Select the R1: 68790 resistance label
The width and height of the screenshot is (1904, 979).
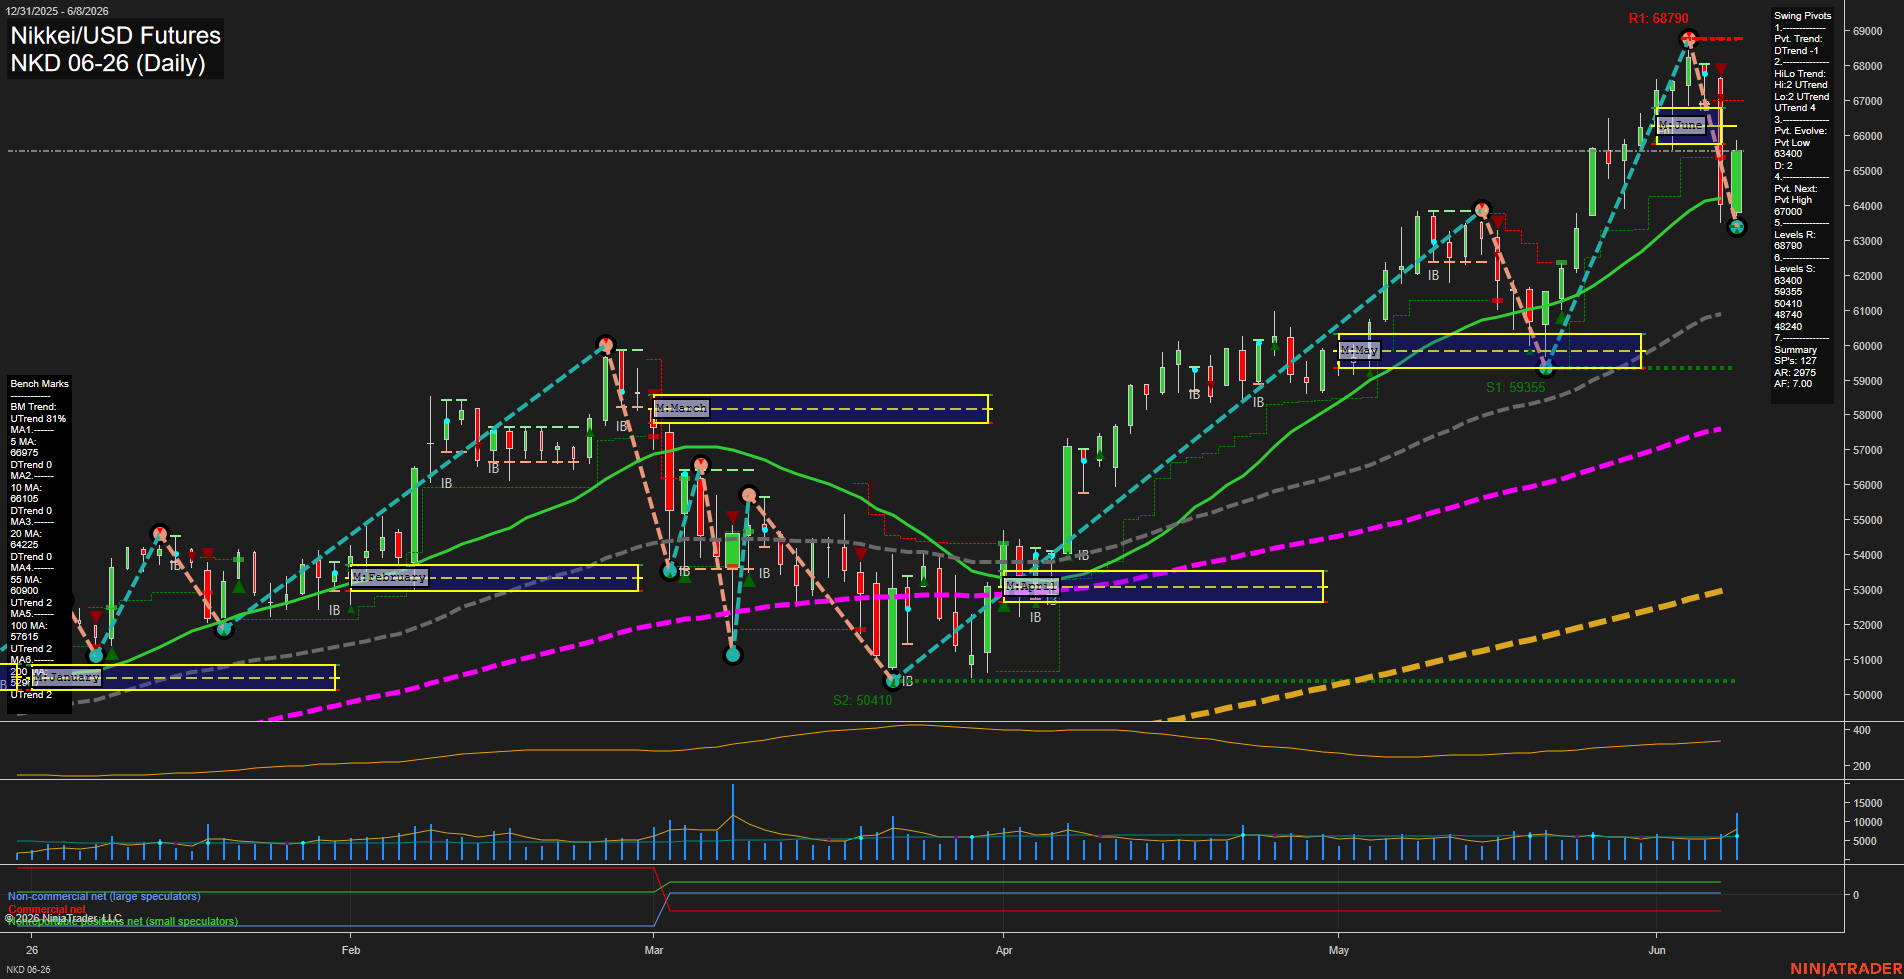tap(1658, 18)
